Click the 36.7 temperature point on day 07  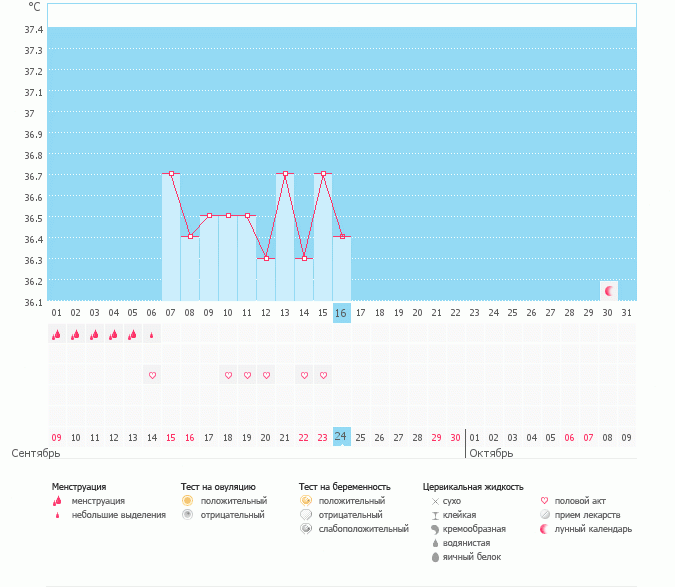[171, 174]
